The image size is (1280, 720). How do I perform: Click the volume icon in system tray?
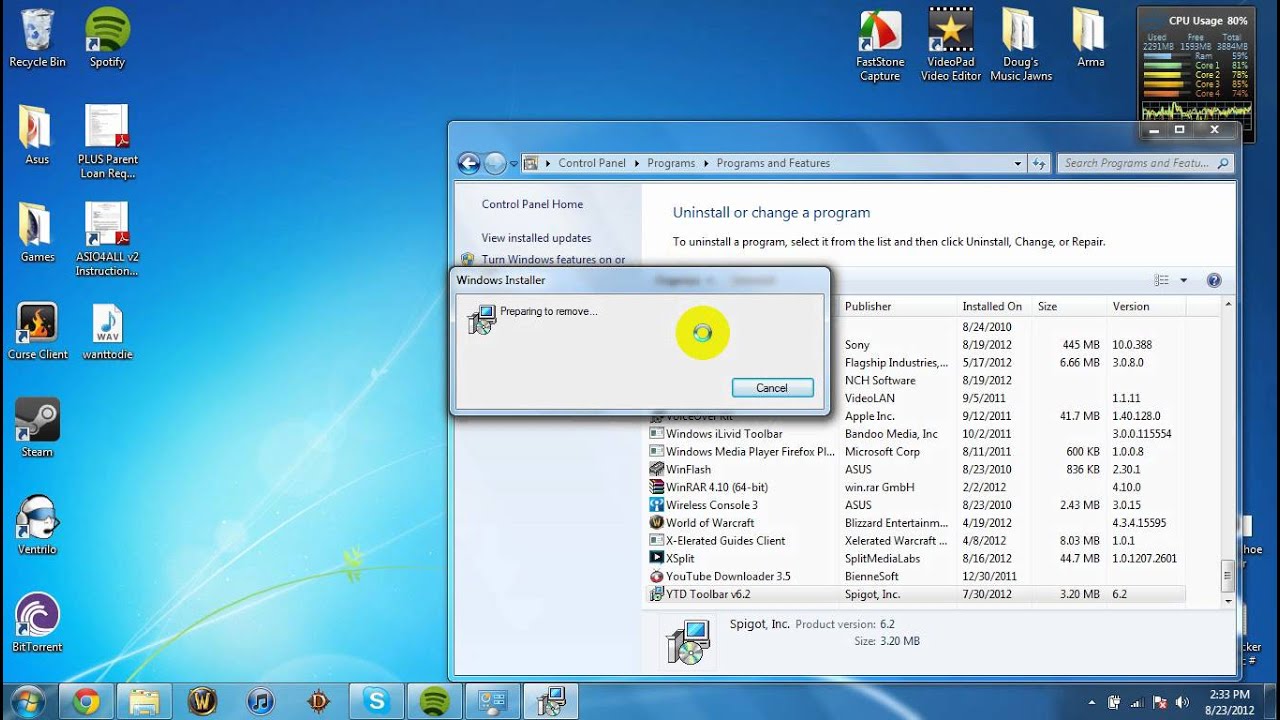tap(1183, 702)
